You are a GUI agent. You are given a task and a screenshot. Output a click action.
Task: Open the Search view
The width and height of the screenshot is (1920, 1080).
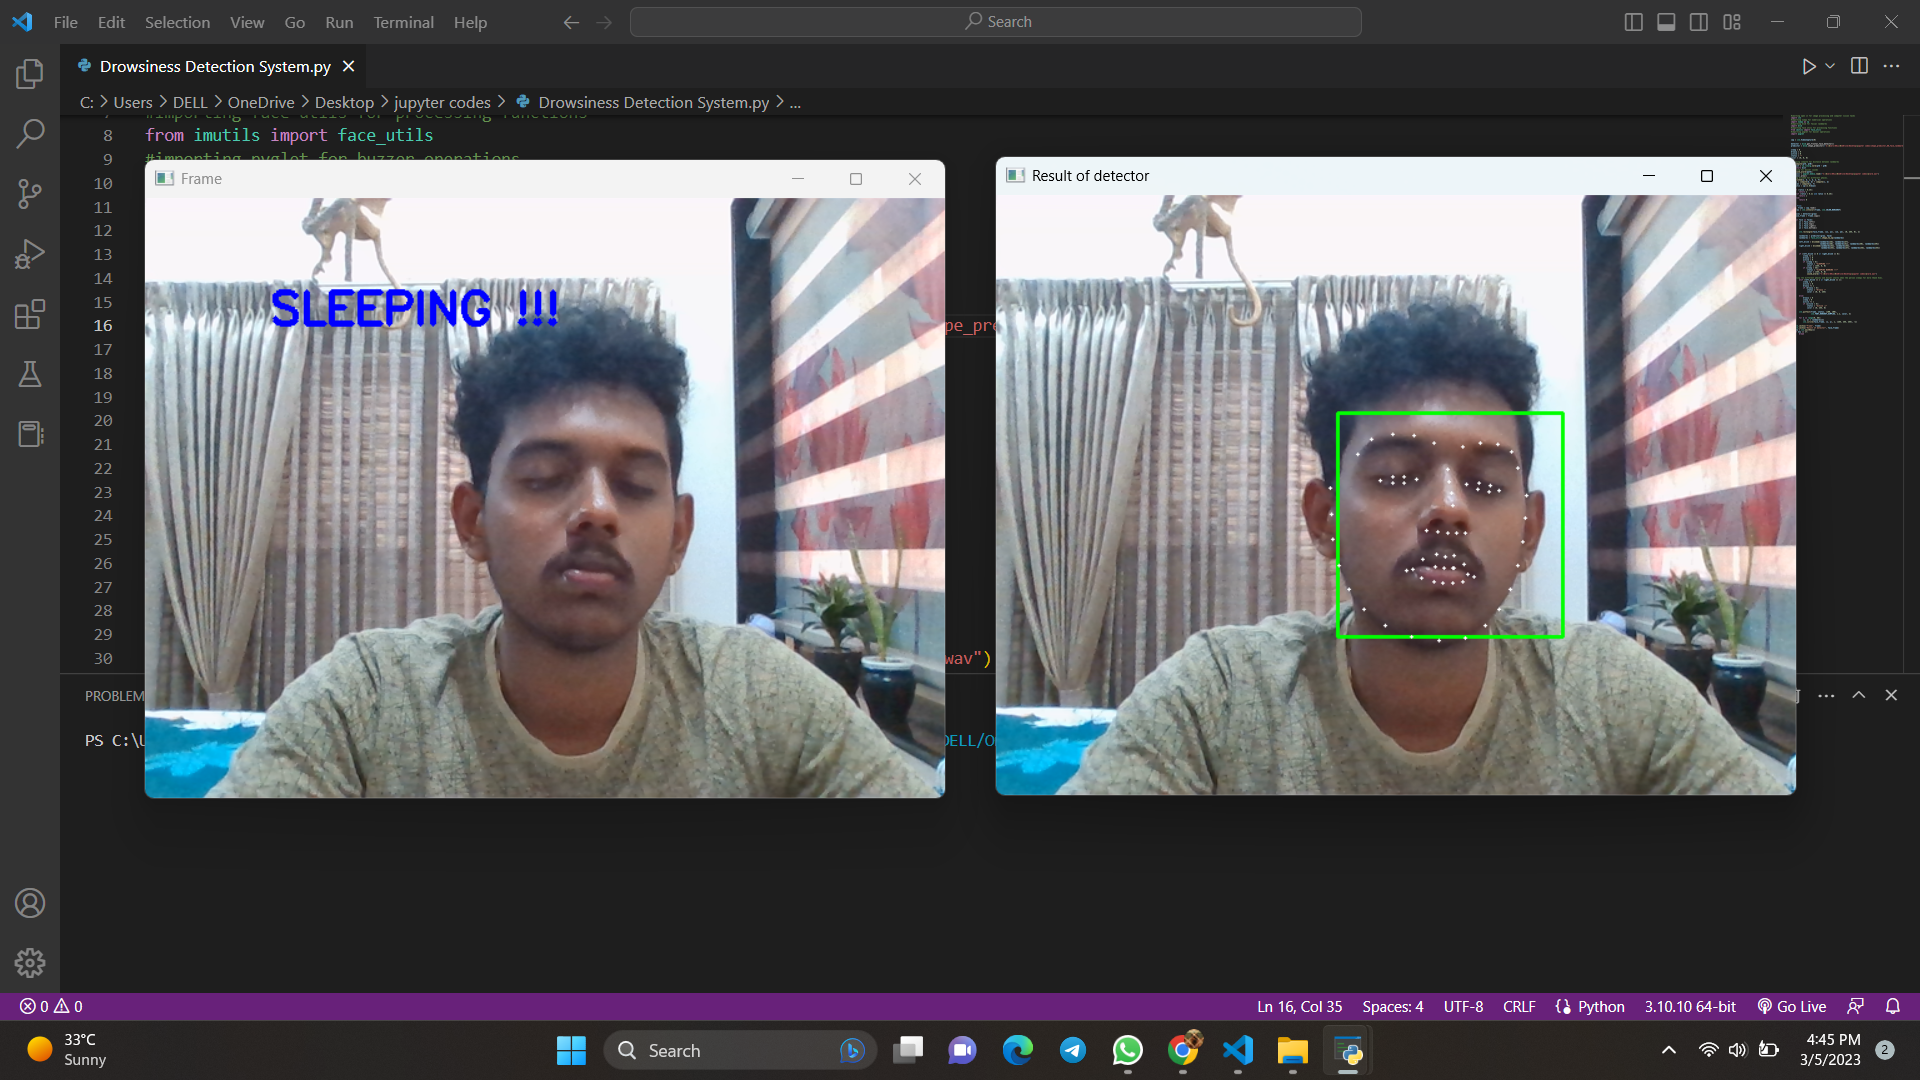[31, 132]
